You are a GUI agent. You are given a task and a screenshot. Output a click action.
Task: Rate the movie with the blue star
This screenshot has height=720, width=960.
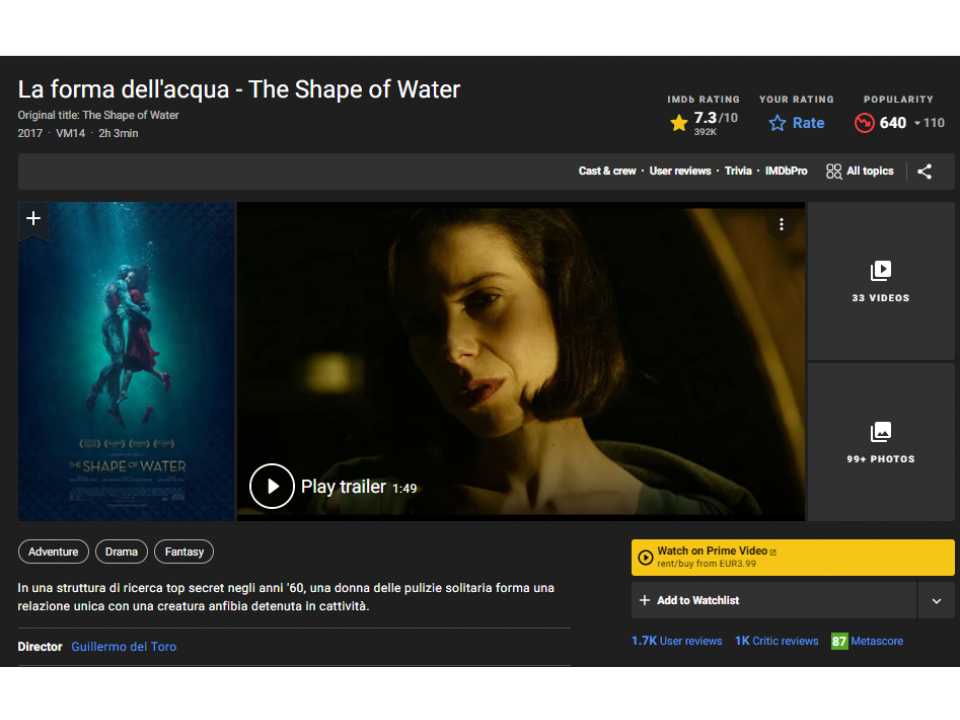[796, 123]
